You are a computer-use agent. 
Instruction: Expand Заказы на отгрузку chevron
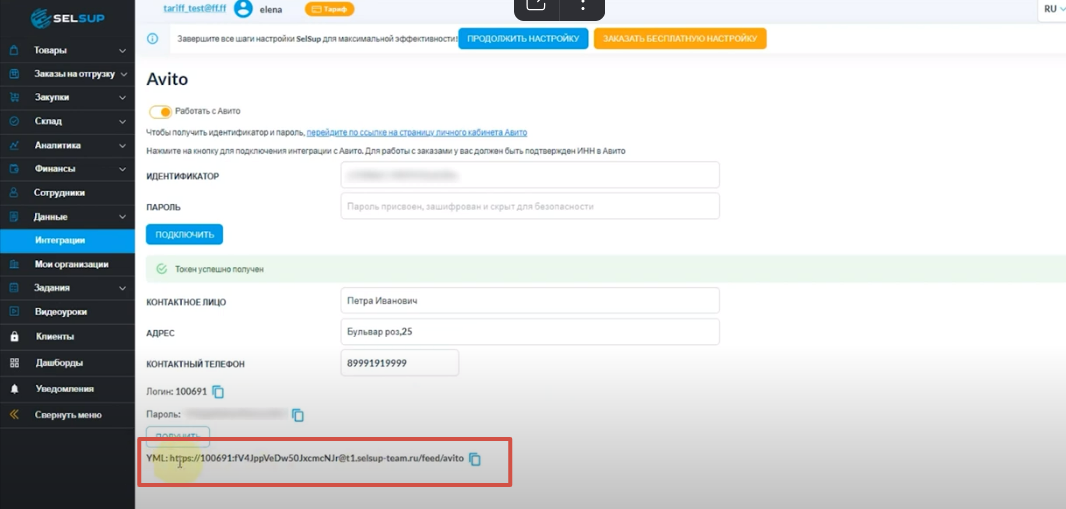click(x=124, y=74)
